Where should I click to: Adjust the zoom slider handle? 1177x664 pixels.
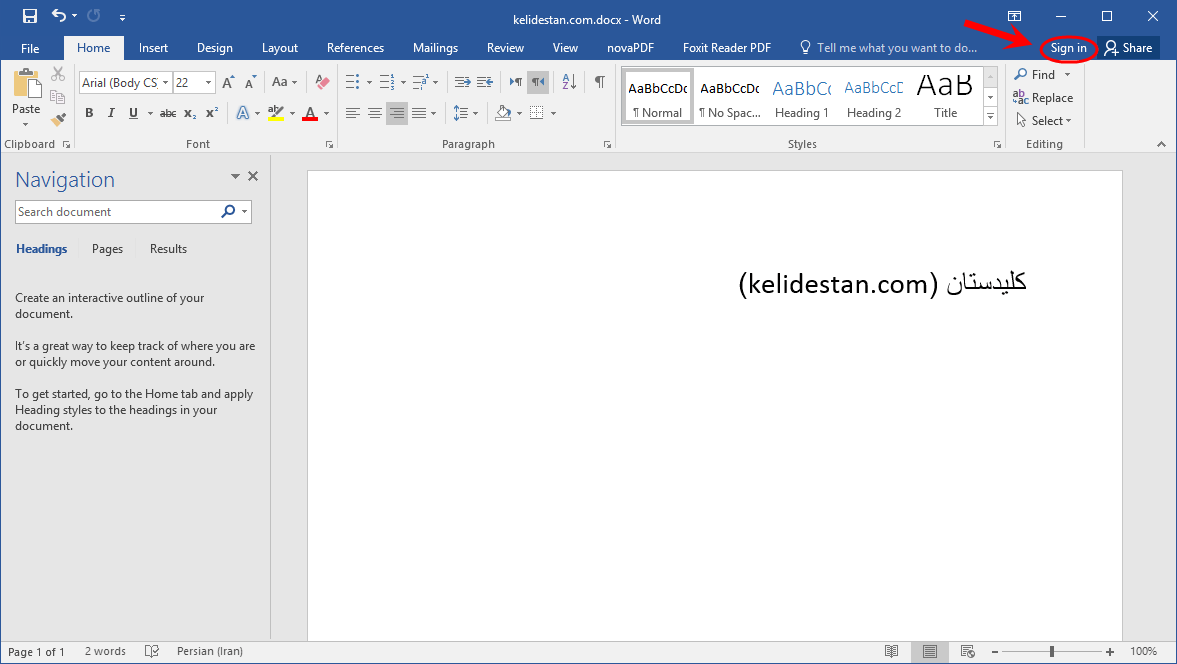pos(1052,652)
